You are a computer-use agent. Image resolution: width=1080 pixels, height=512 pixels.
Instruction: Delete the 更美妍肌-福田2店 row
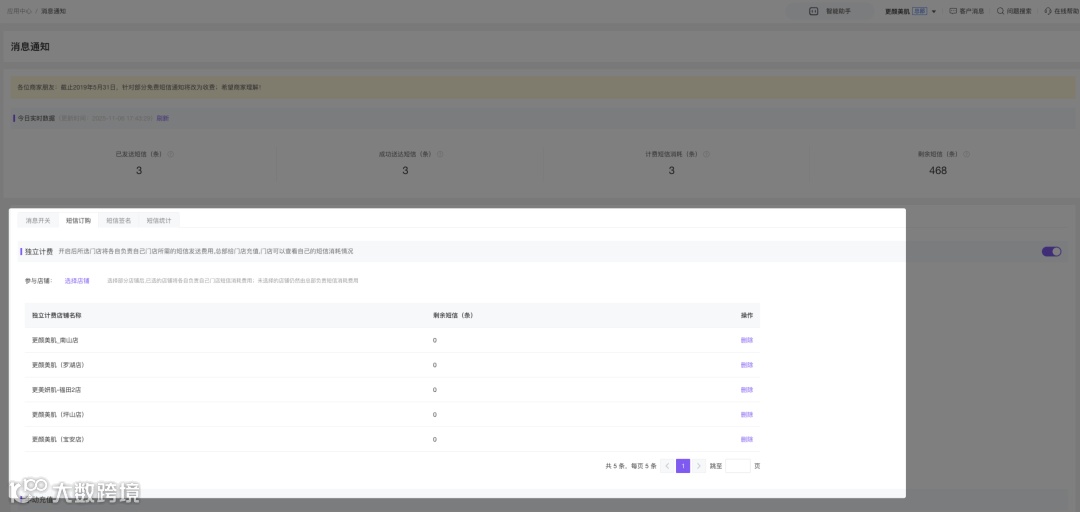(x=747, y=390)
